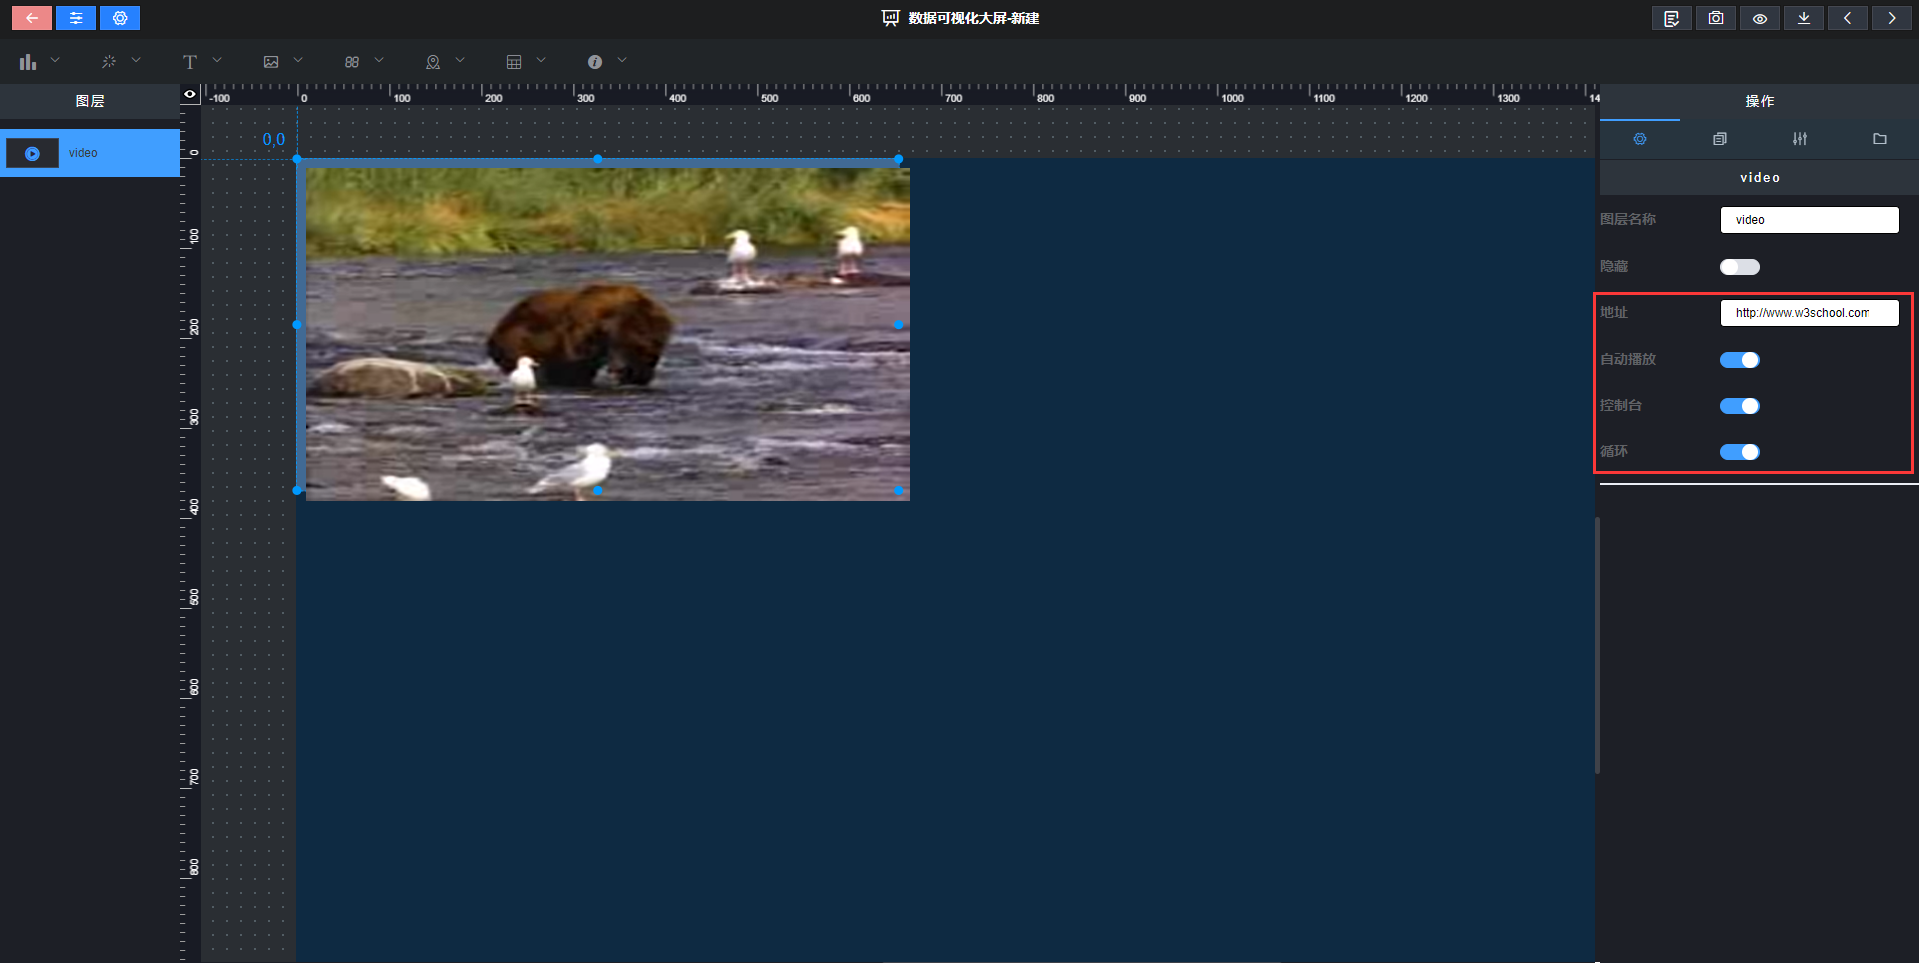Click the bottom-right resize handle of the video
Viewport: 1919px width, 963px height.
coord(899,491)
